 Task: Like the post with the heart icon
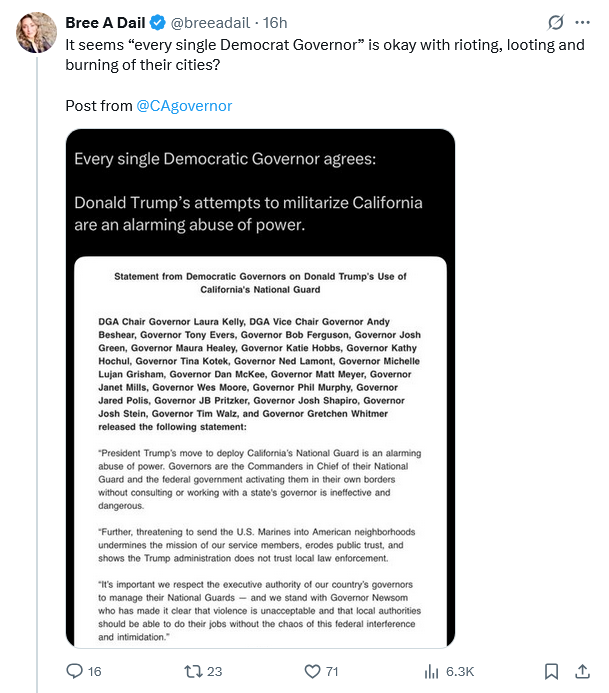312,671
